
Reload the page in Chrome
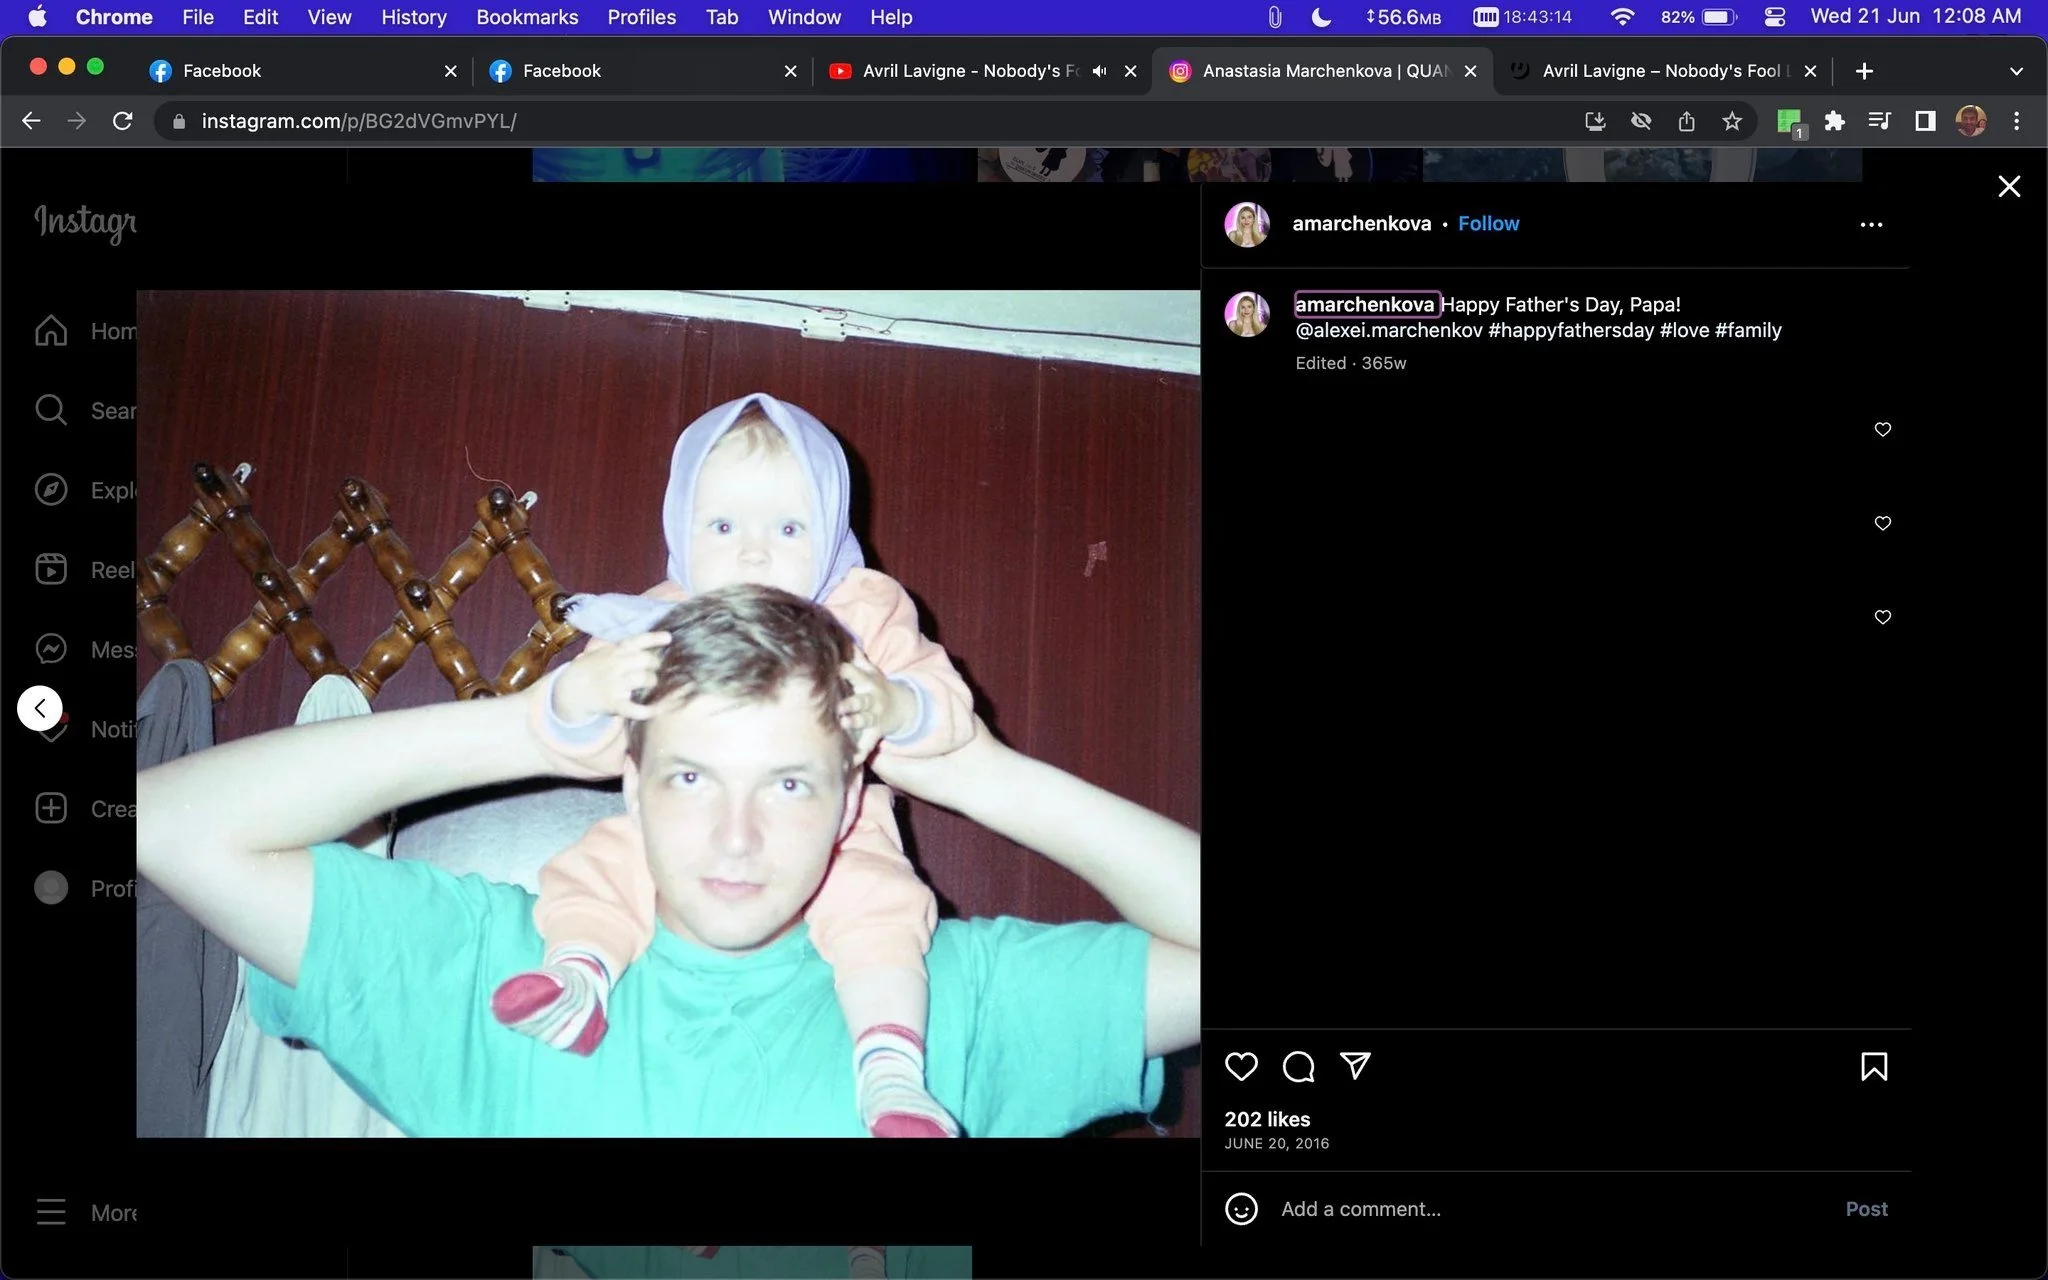click(x=122, y=121)
